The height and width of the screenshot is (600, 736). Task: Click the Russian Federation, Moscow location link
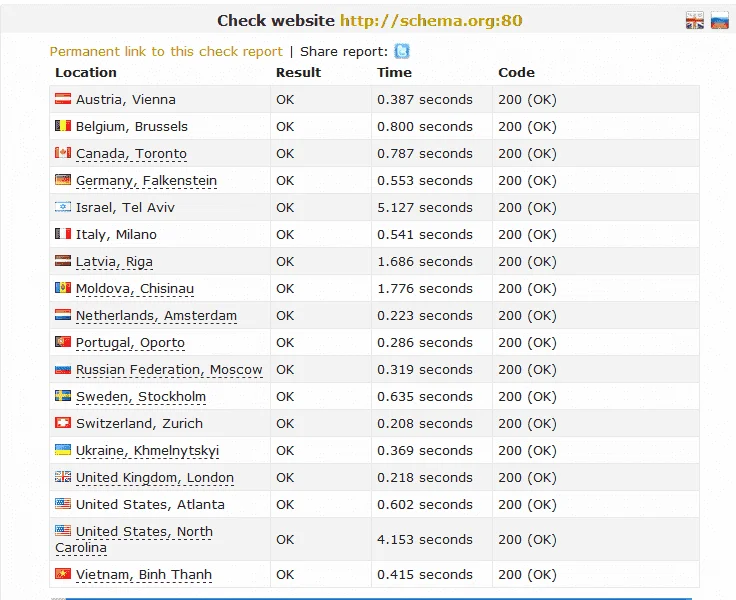[x=169, y=370]
